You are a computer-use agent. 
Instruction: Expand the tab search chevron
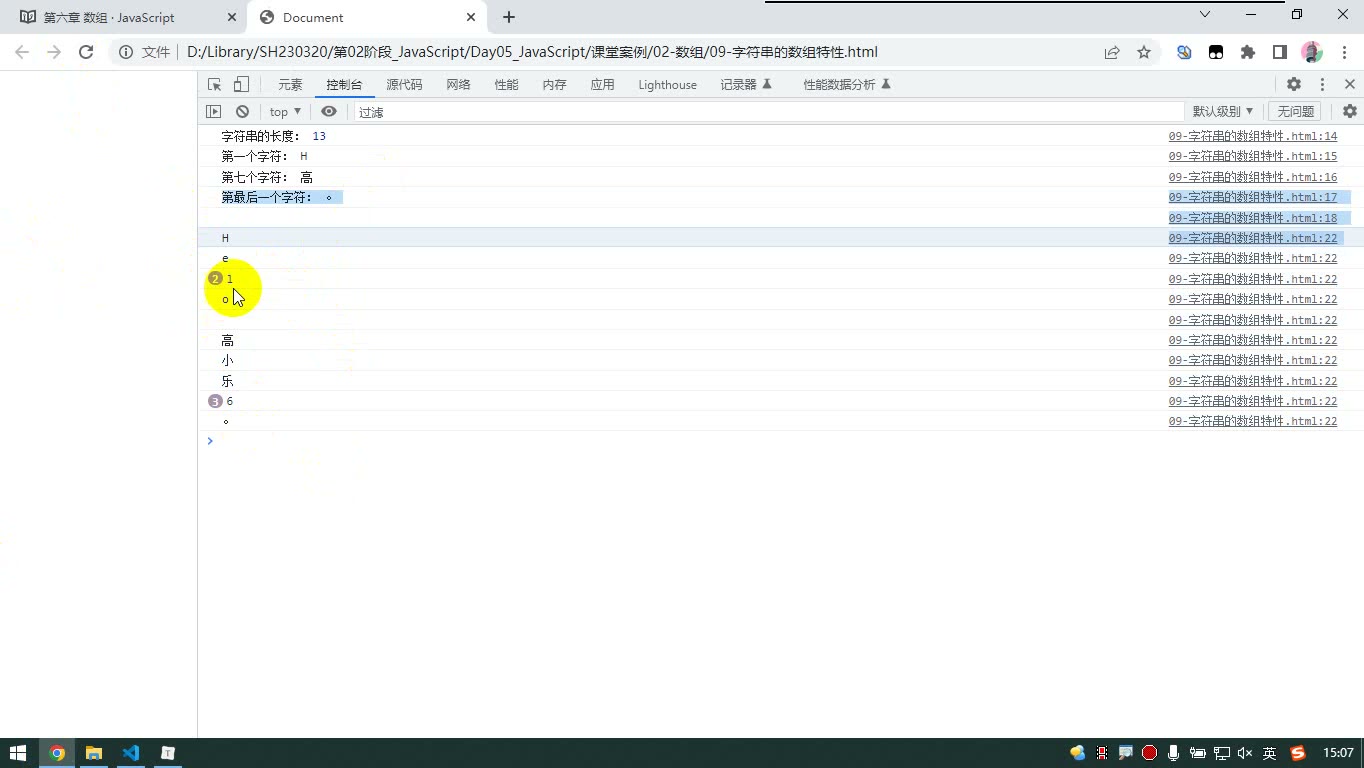click(x=1205, y=14)
